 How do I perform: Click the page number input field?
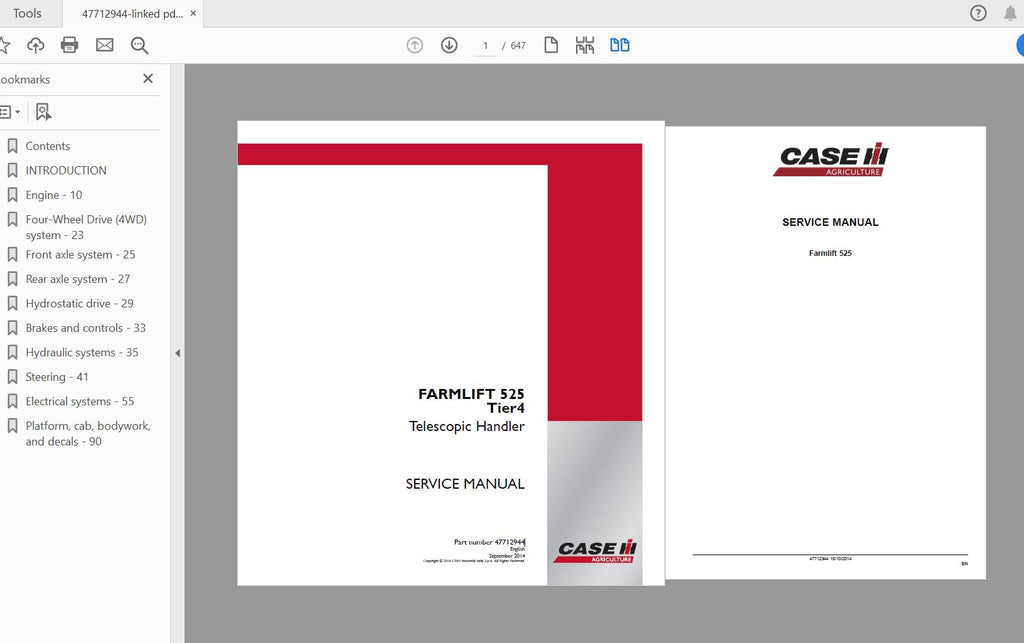(x=485, y=46)
